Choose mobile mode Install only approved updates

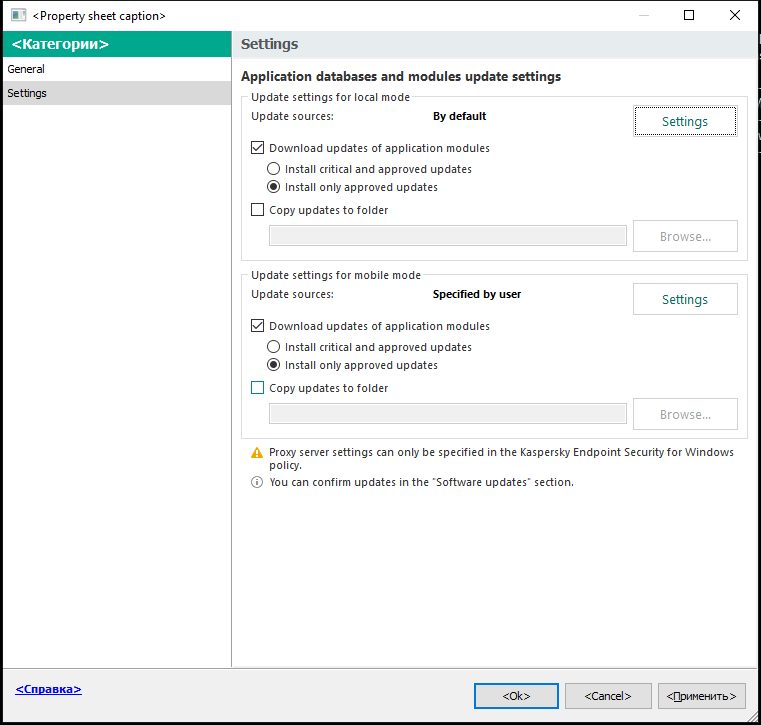point(274,365)
